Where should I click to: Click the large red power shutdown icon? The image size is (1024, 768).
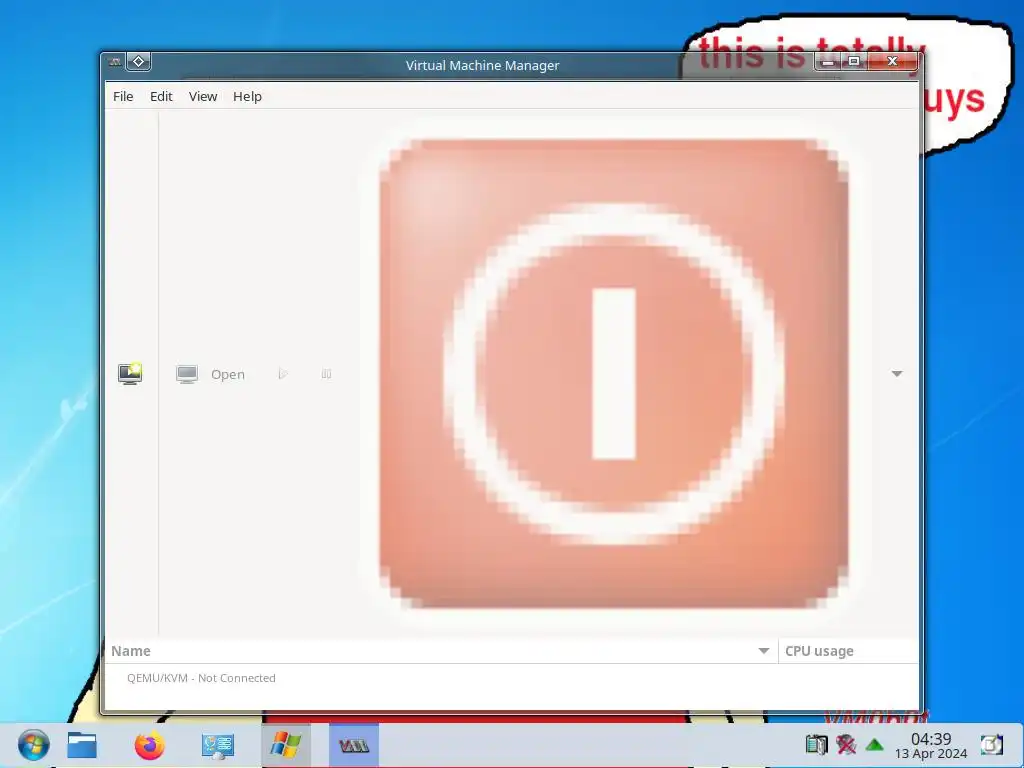[x=613, y=374]
